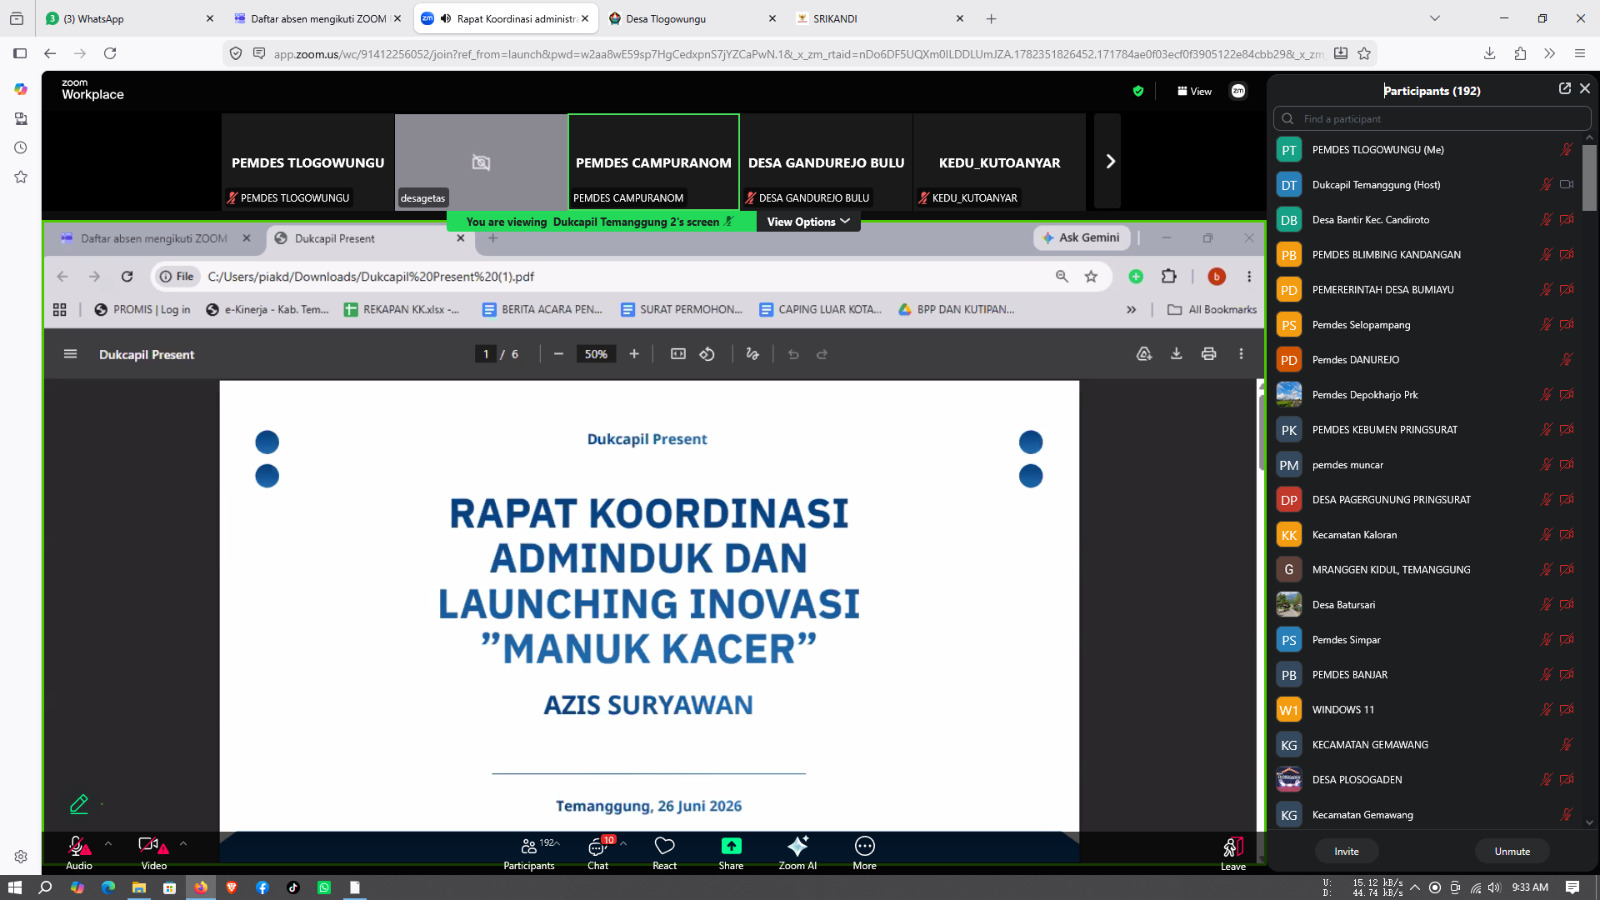Viewport: 1600px width, 900px height.
Task: Open the Zoom Chat icon
Action: tap(597, 847)
